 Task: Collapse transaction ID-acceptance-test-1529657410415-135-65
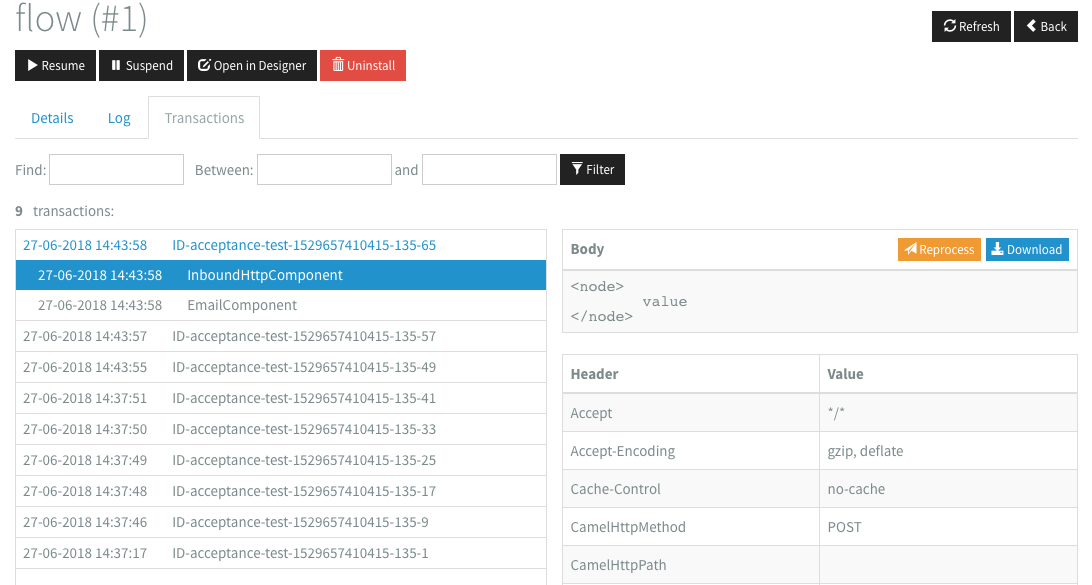pyautogui.click(x=281, y=245)
